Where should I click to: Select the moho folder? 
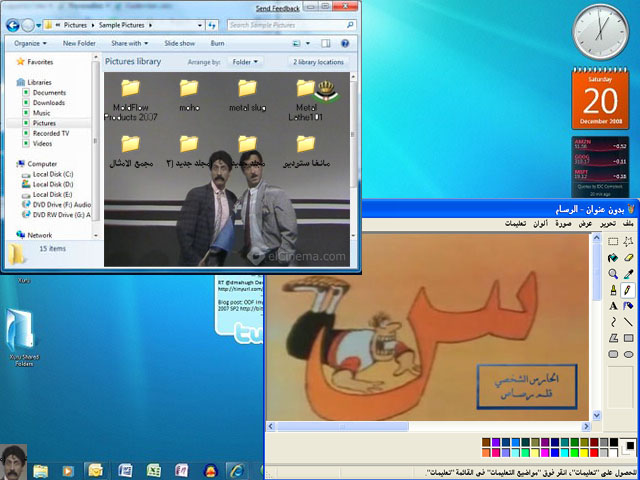tap(189, 96)
